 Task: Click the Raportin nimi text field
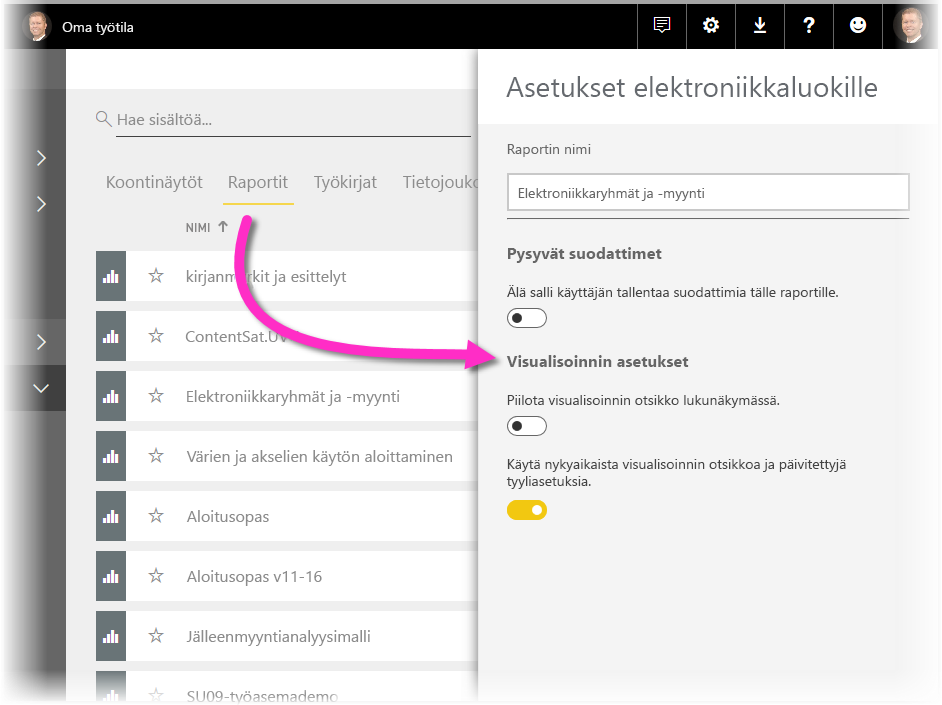point(707,192)
